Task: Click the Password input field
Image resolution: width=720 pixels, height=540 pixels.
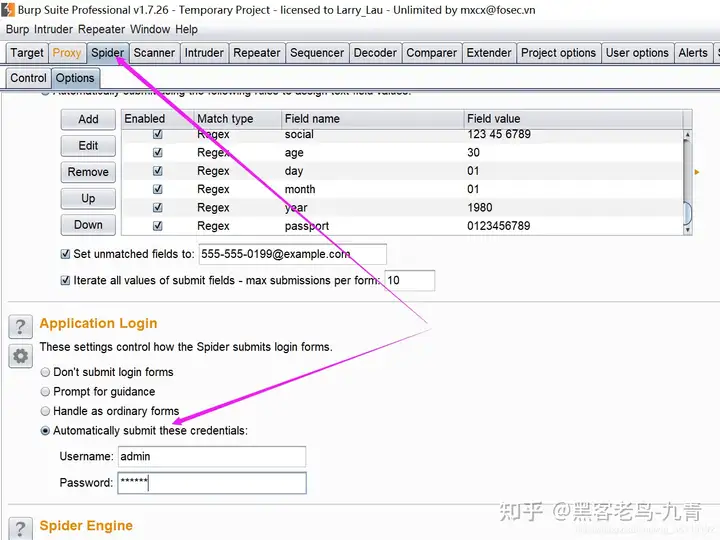Action: tap(212, 483)
